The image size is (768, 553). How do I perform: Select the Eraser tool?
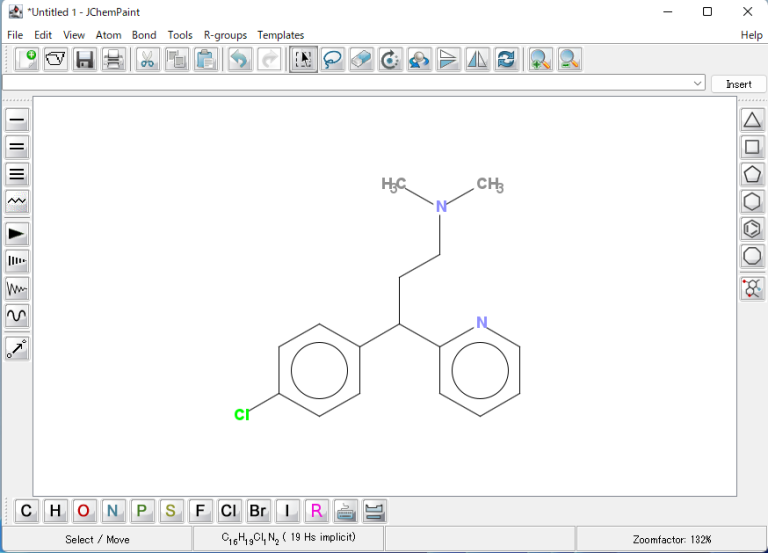click(361, 60)
